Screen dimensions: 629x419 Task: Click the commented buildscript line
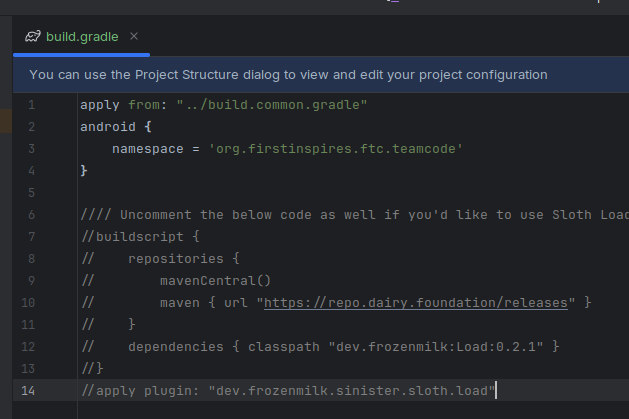pos(140,237)
